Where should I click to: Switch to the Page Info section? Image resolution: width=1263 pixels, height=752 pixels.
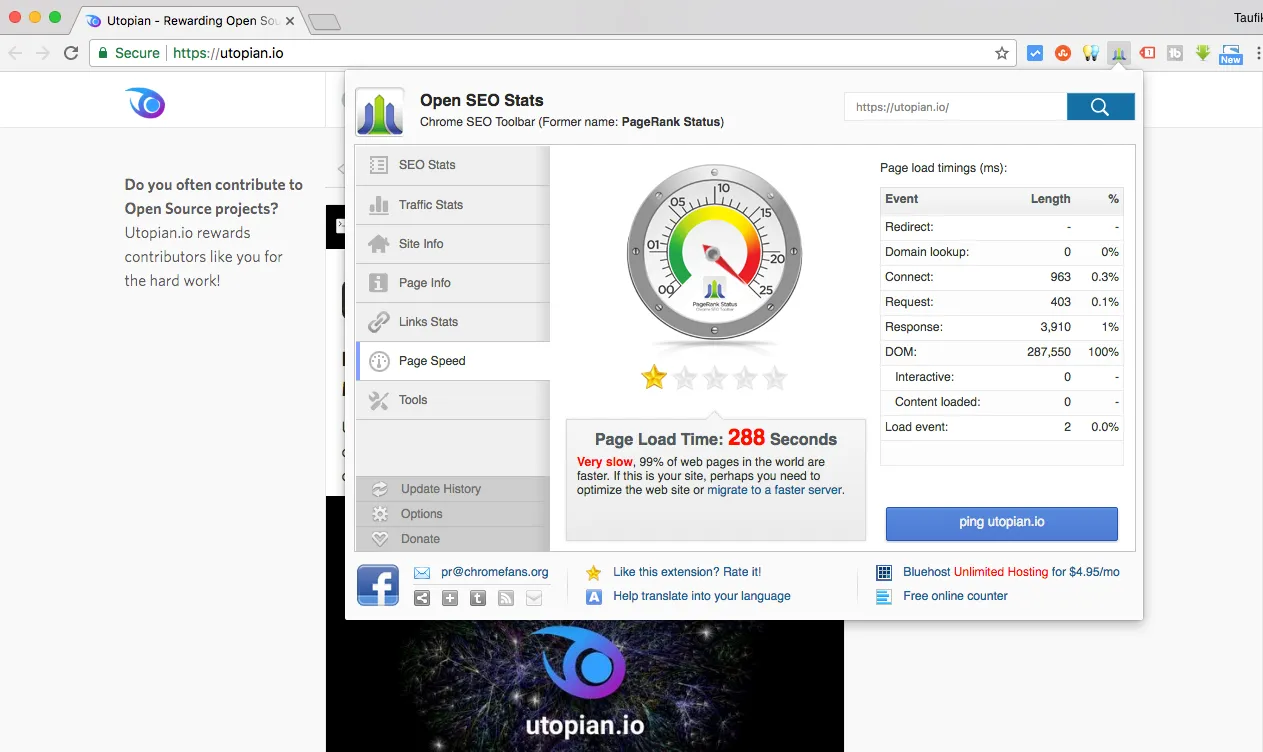(x=453, y=282)
